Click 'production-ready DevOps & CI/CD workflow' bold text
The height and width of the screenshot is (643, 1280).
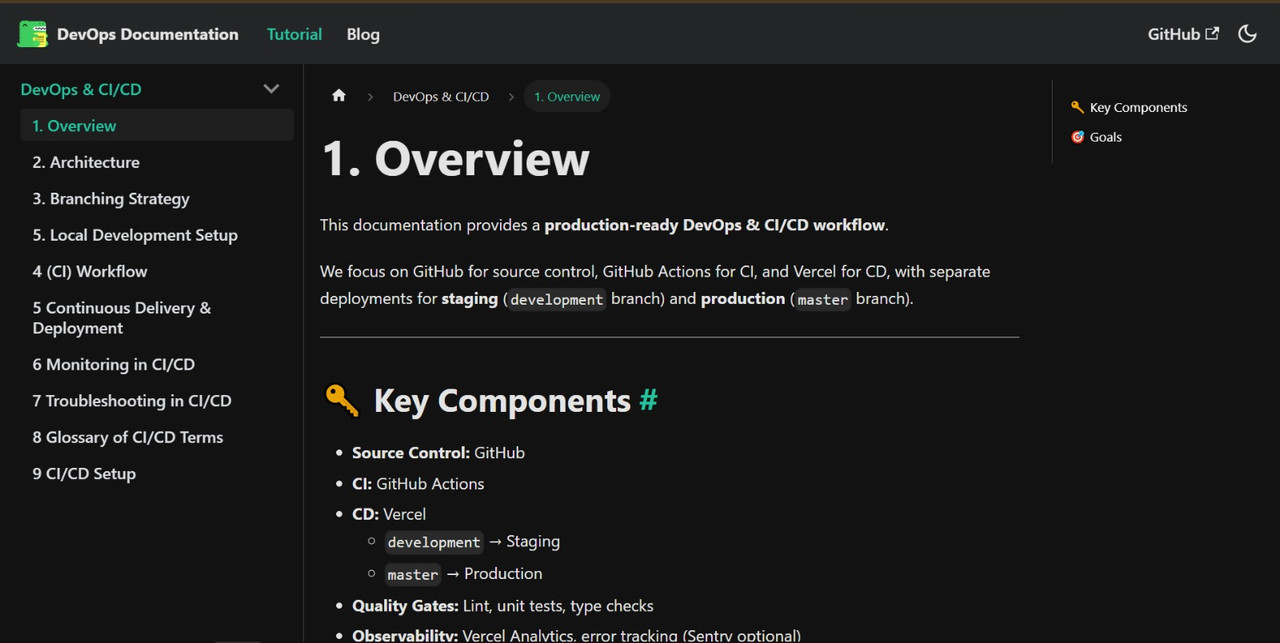point(715,225)
